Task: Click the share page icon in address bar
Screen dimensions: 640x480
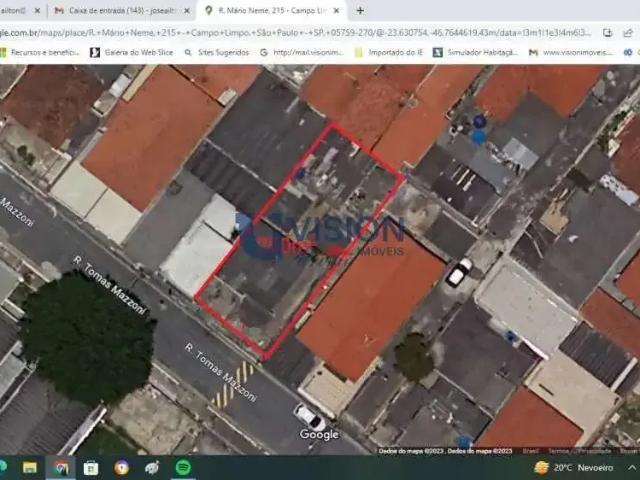Action: tap(628, 33)
